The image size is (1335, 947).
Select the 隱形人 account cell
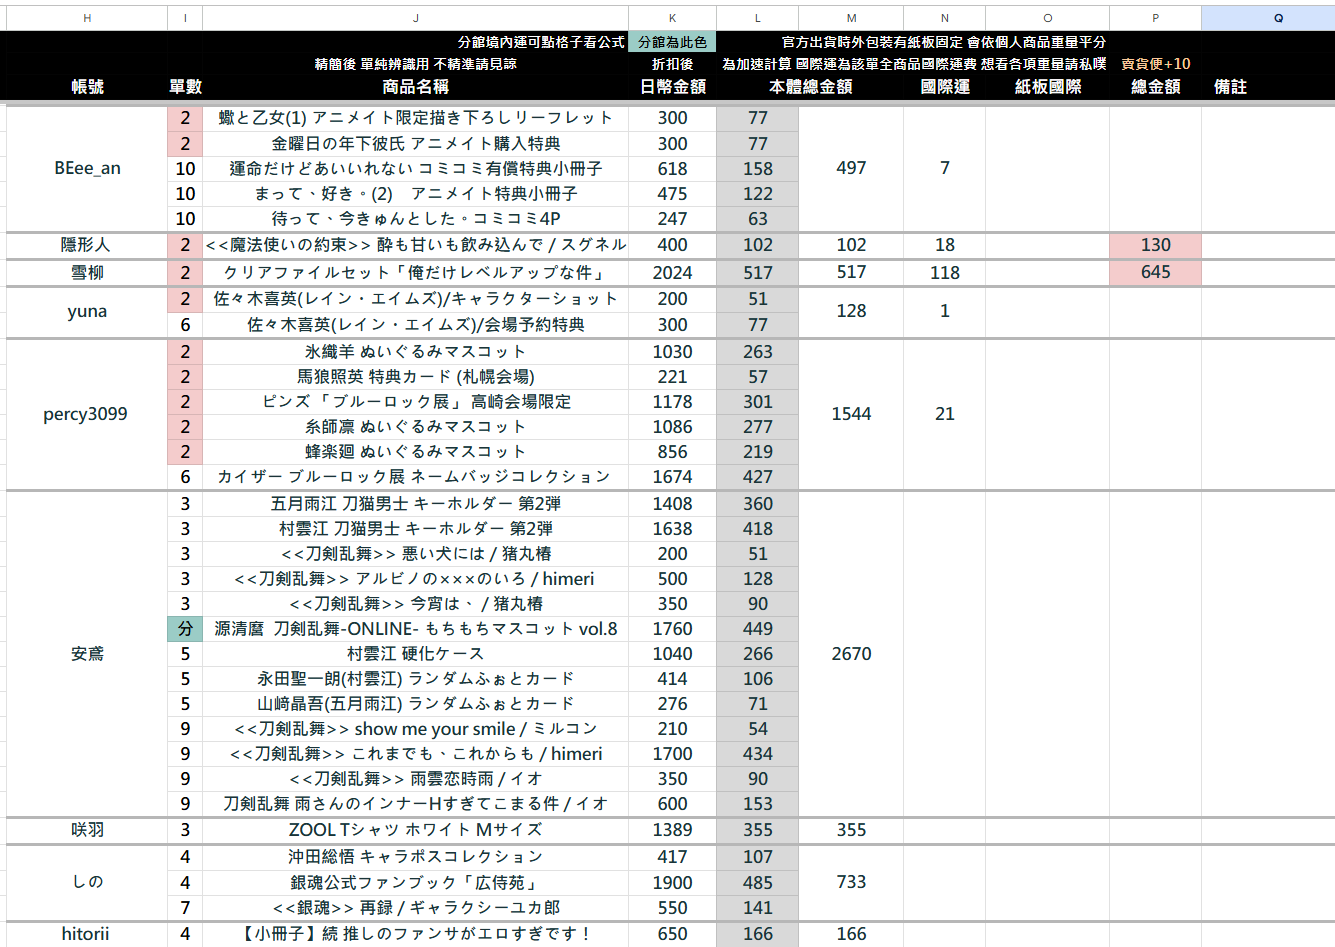point(87,245)
